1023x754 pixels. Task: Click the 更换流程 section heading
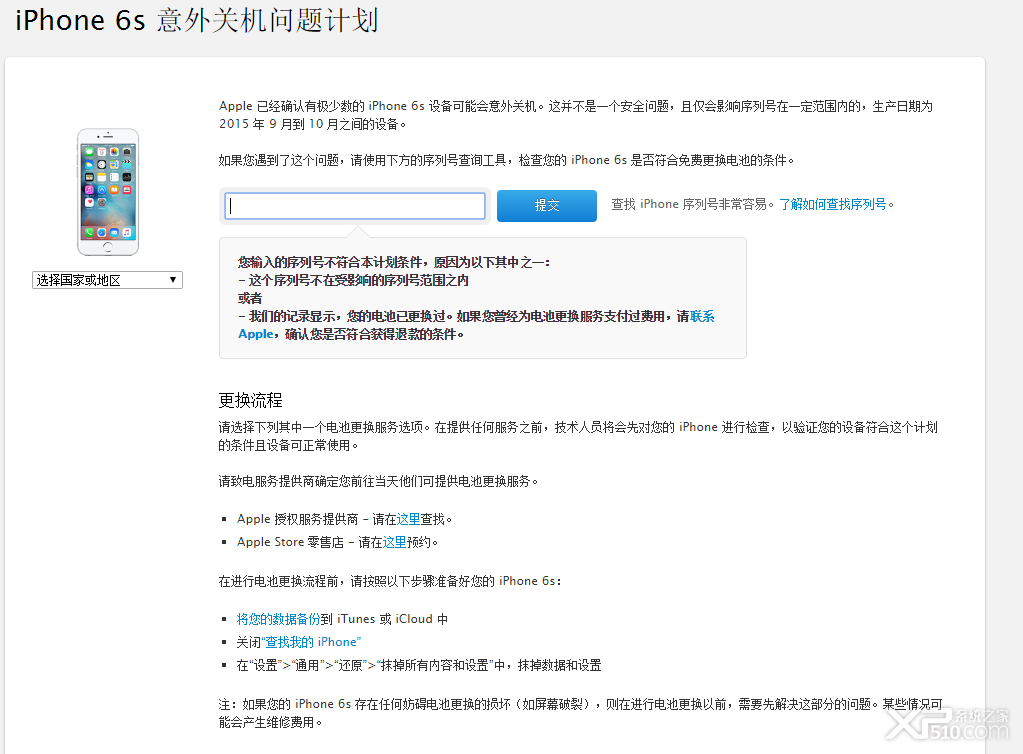click(x=251, y=400)
